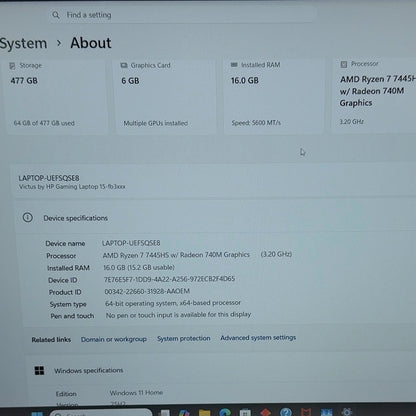
Task: Open the Graphics Card 6 GB card
Action: tap(166, 96)
